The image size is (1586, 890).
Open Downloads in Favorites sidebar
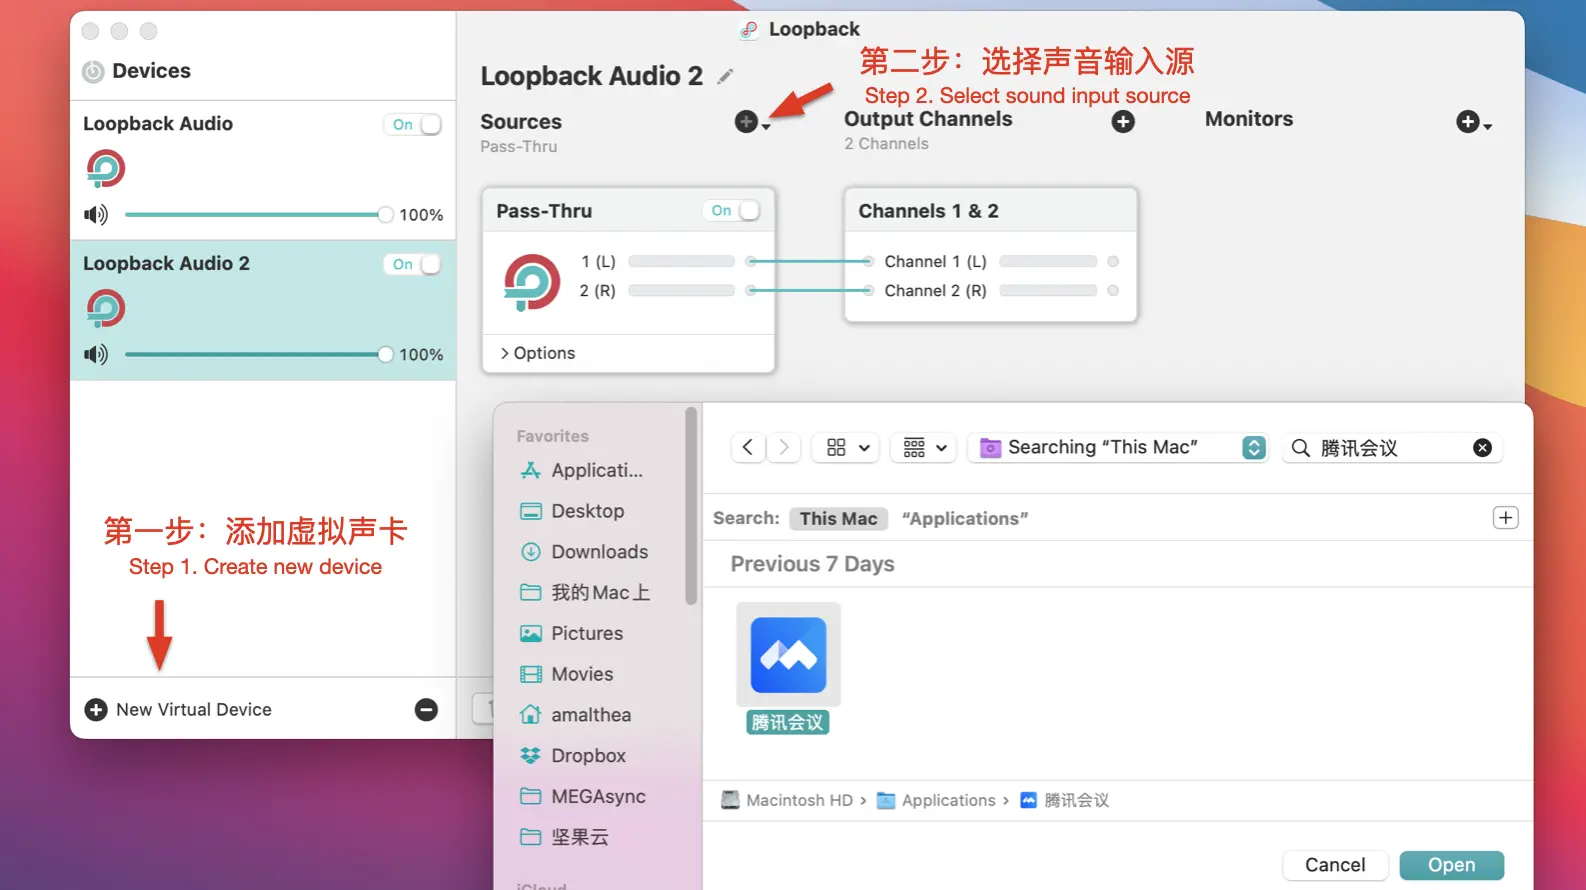pyautogui.click(x=584, y=552)
